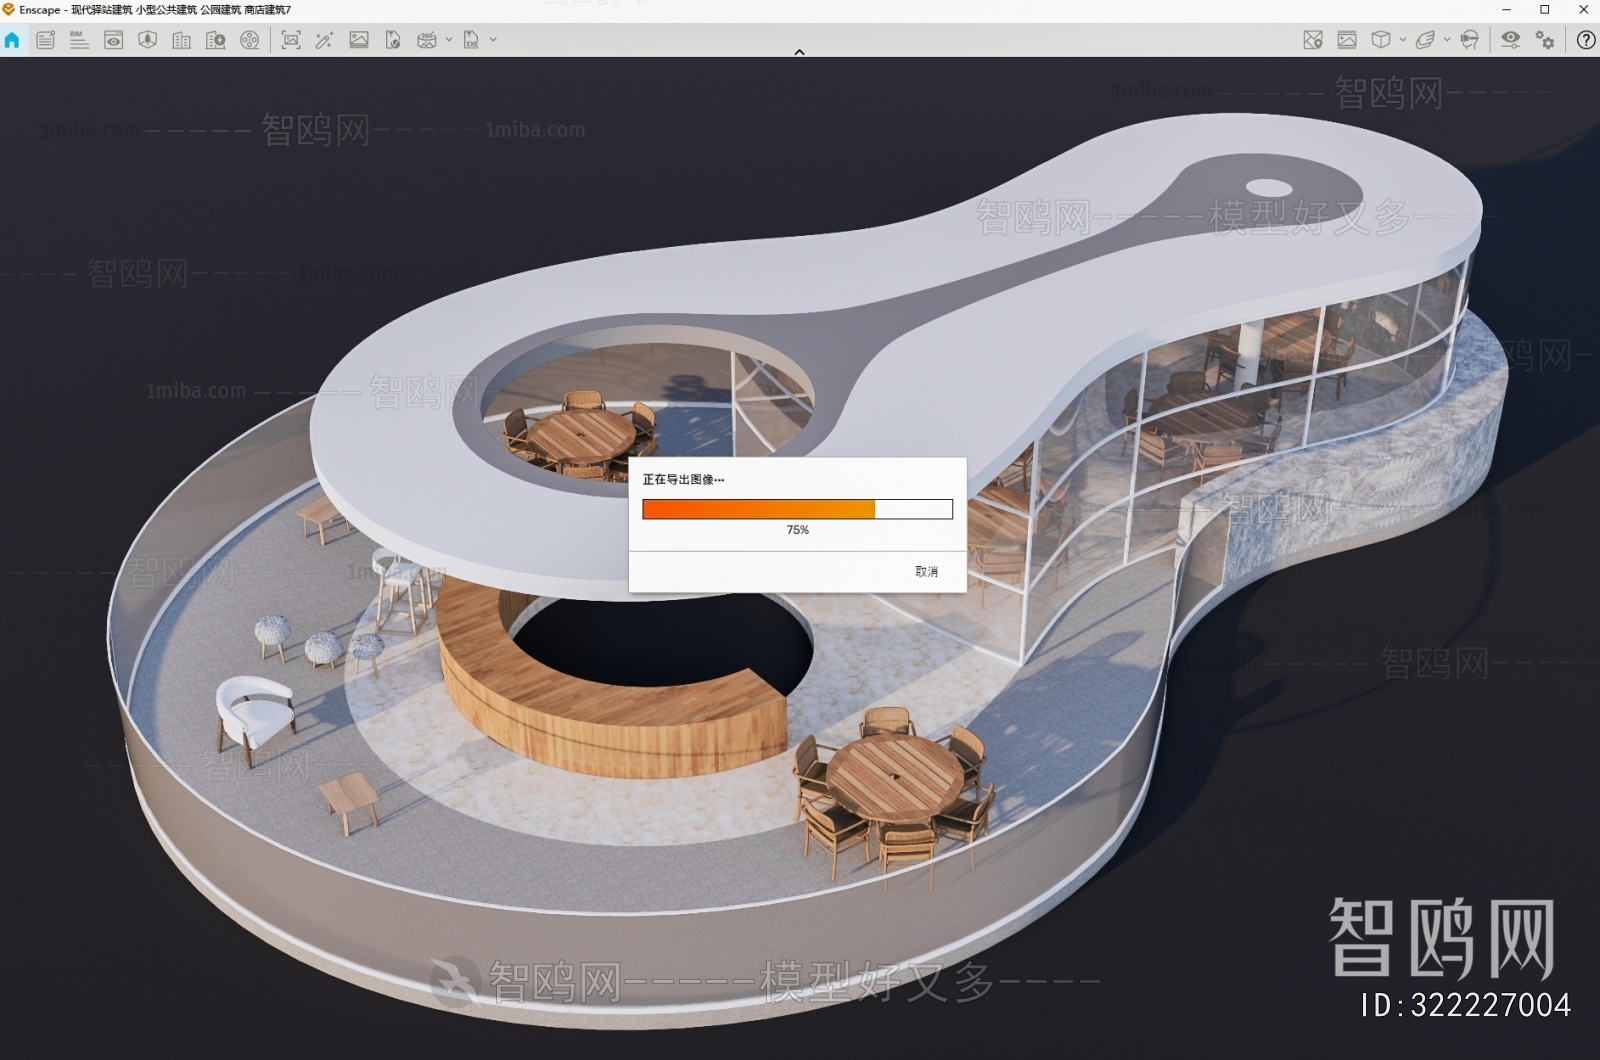Viewport: 1600px width, 1060px height.
Task: Collapse the toolbar with the up chevron
Action: tap(799, 52)
